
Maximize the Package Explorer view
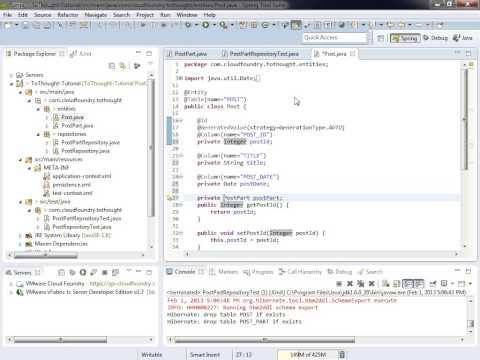[149, 53]
